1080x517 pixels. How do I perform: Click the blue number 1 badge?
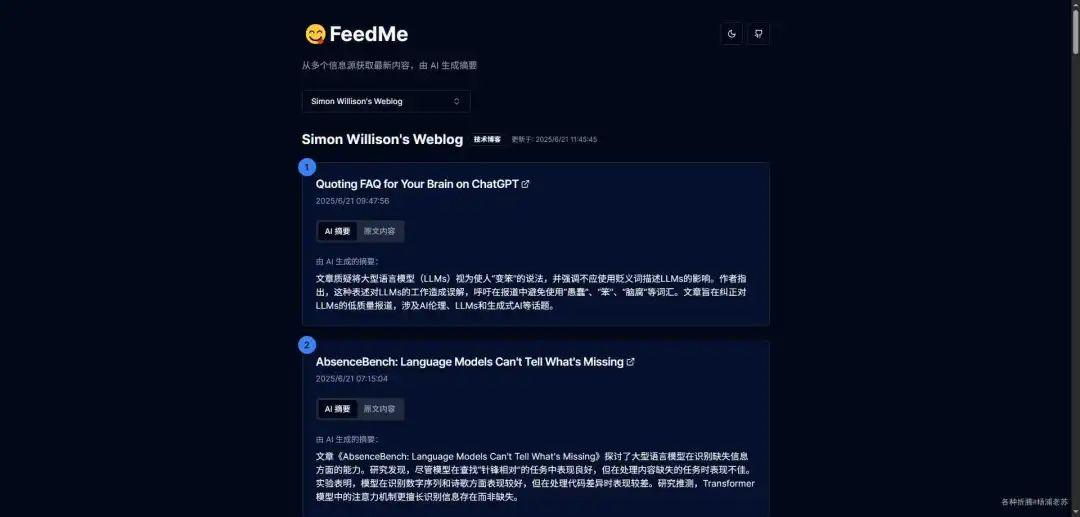point(307,167)
